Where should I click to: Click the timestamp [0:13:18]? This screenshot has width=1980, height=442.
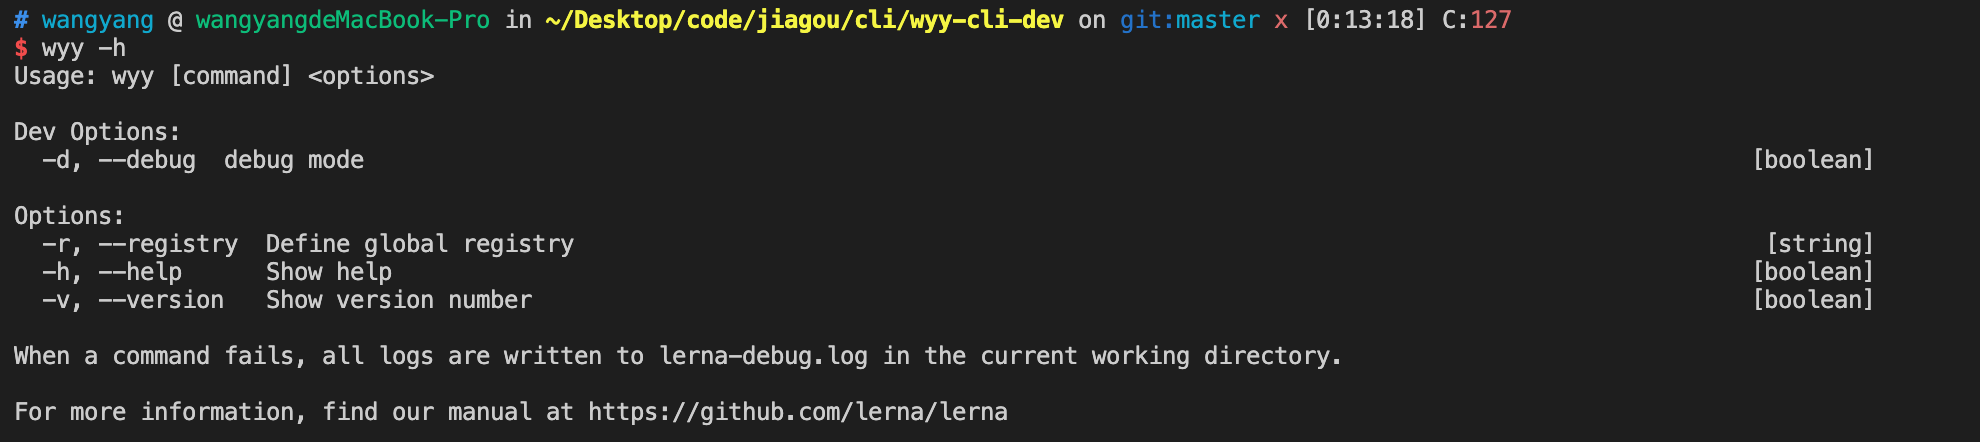pyautogui.click(x=1365, y=20)
